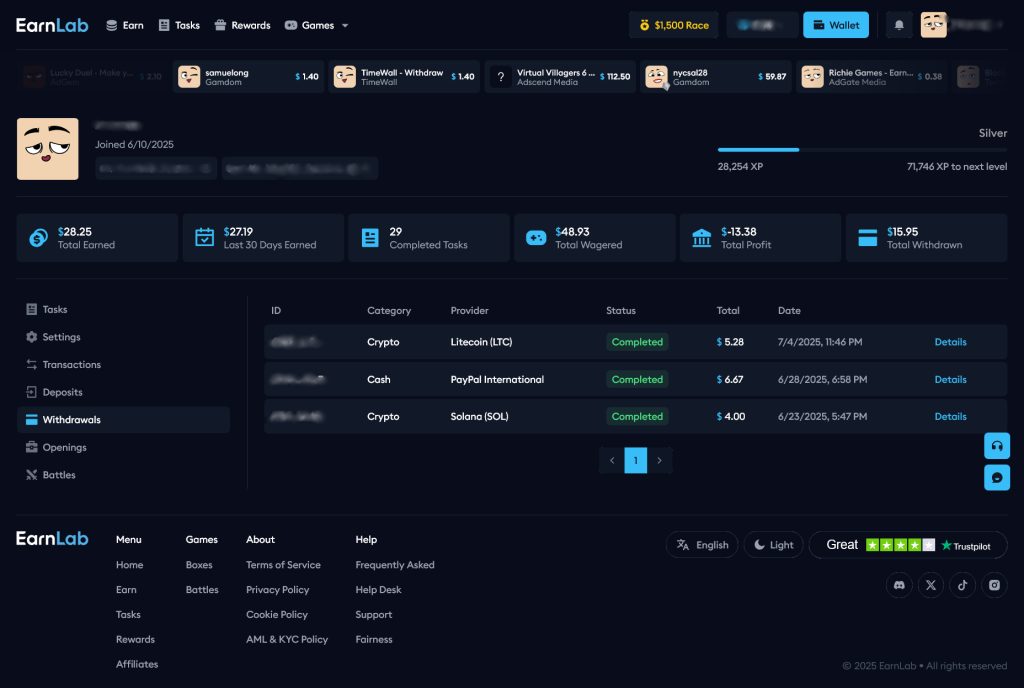Screen dimensions: 1024x688
Task: Click the Total Profit bank icon
Action: pyautogui.click(x=701, y=238)
